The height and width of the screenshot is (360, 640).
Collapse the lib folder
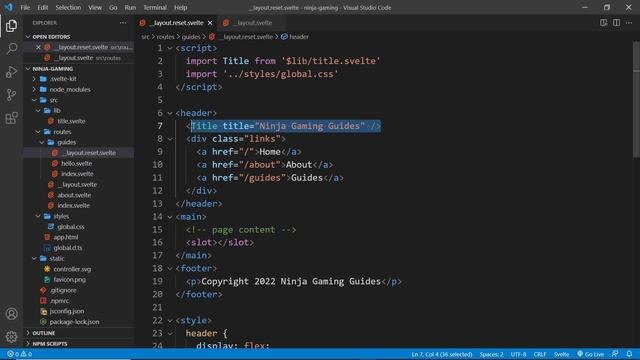(38, 111)
